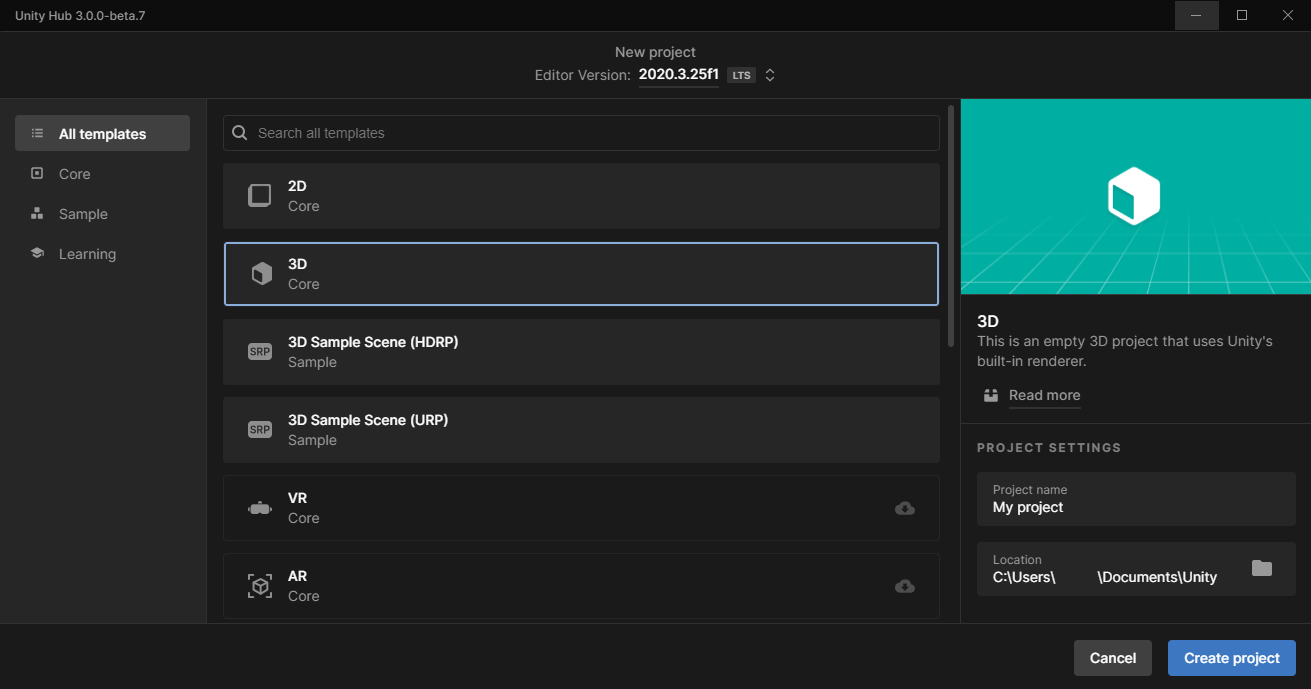Click the Create project button
The image size is (1311, 689).
[x=1232, y=658]
